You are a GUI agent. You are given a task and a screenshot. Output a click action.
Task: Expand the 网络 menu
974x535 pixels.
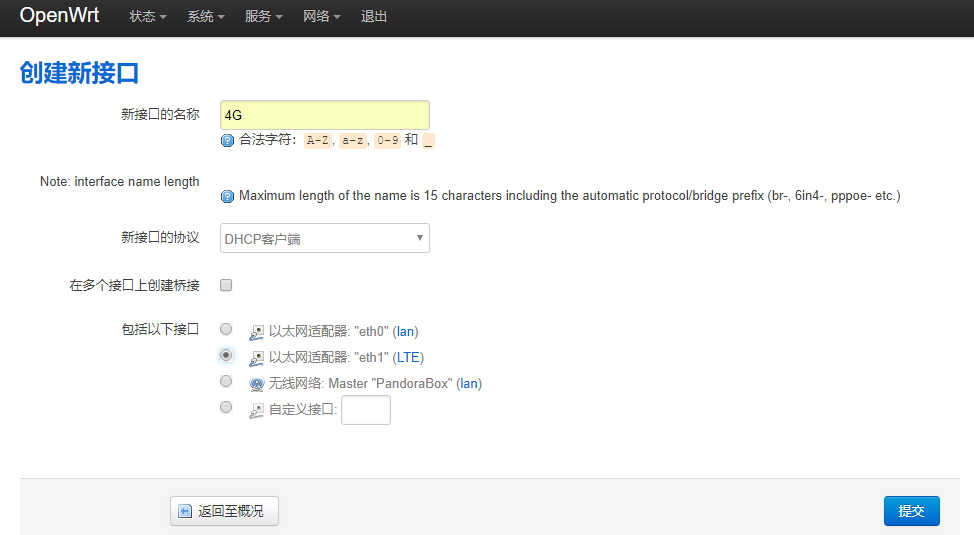tap(322, 17)
